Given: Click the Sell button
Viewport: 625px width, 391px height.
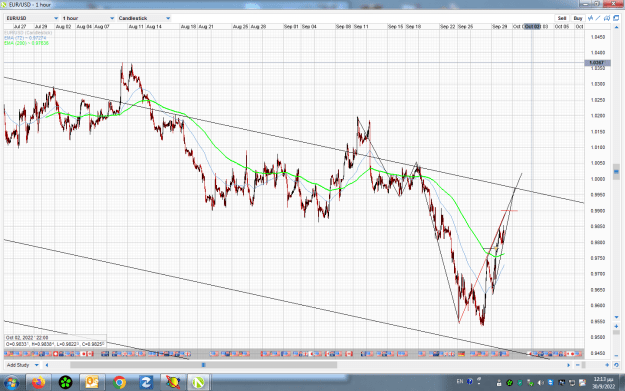Looking at the screenshot, I should (x=562, y=18).
